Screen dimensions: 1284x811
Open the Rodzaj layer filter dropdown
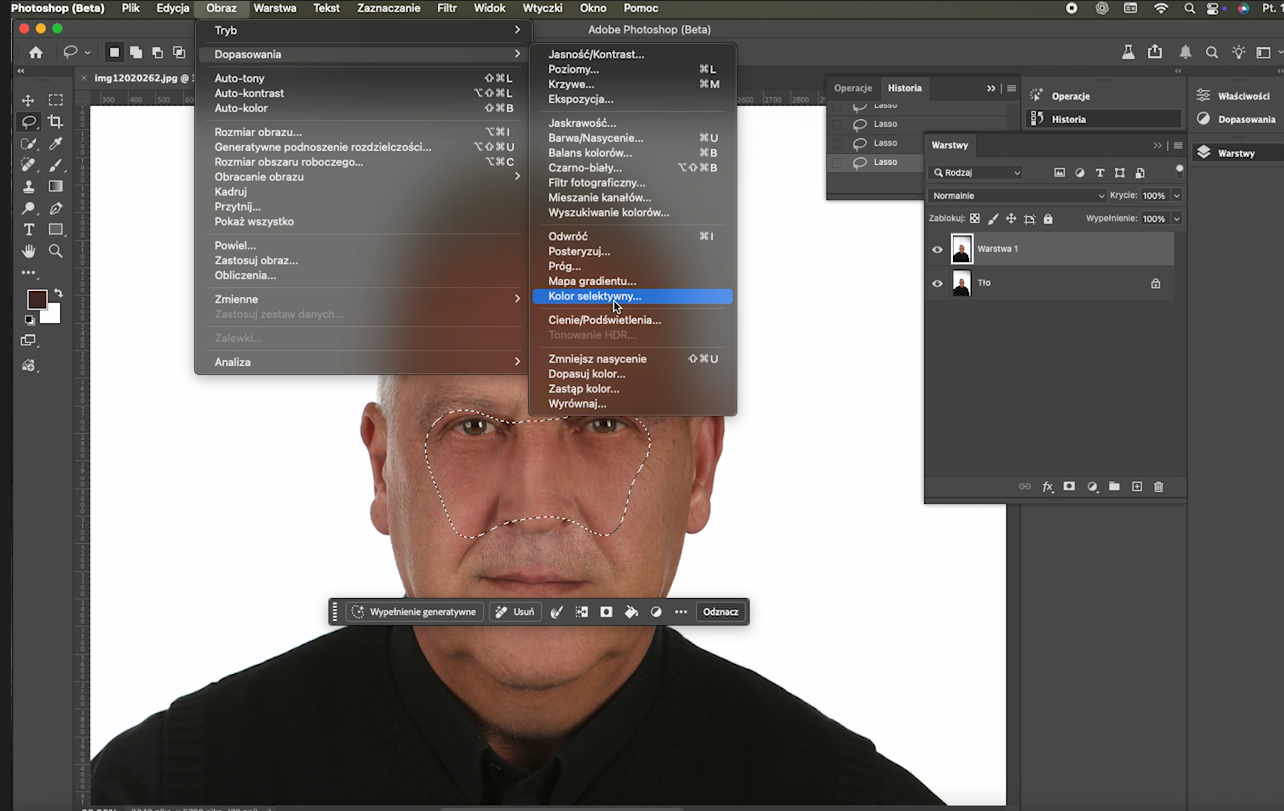[976, 173]
